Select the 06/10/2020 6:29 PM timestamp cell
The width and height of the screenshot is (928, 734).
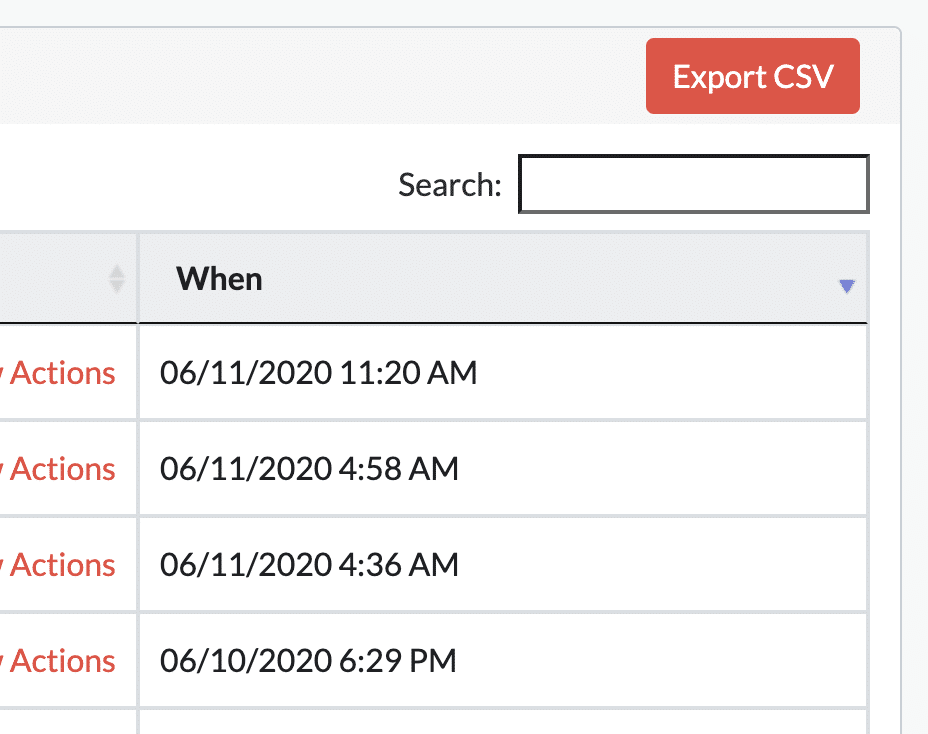503,661
